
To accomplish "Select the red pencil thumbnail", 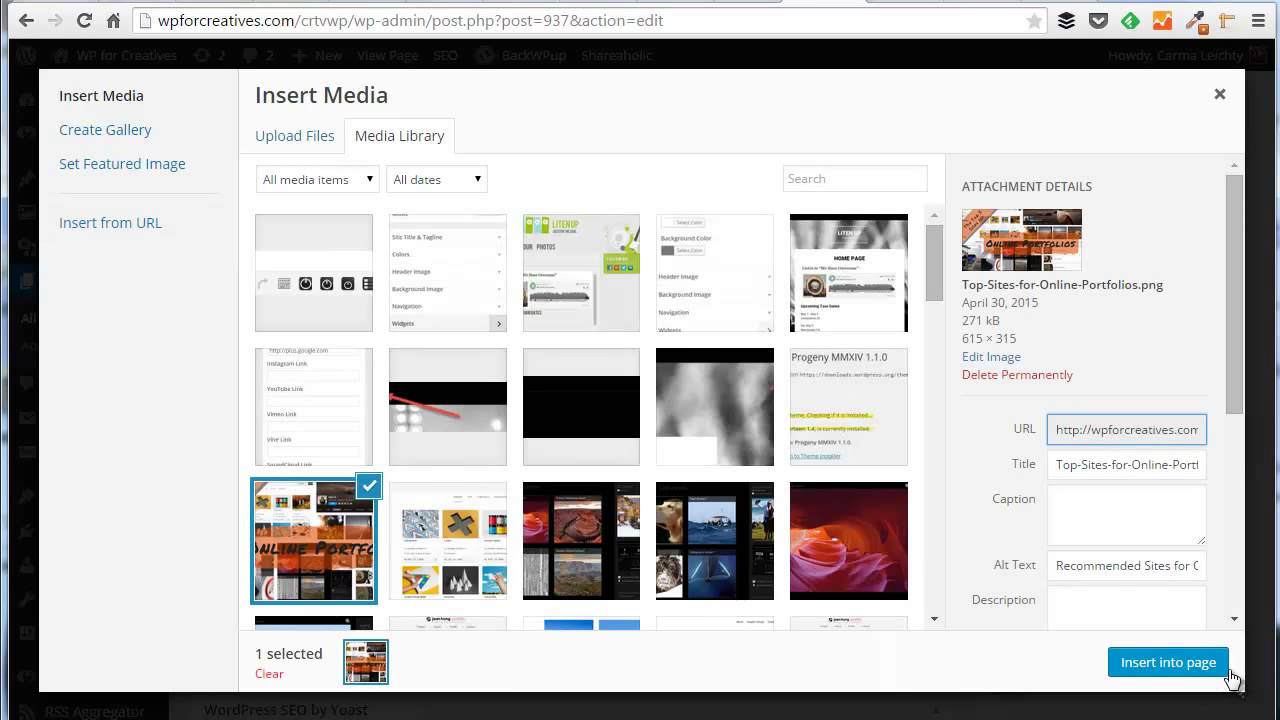I will tap(447, 407).
